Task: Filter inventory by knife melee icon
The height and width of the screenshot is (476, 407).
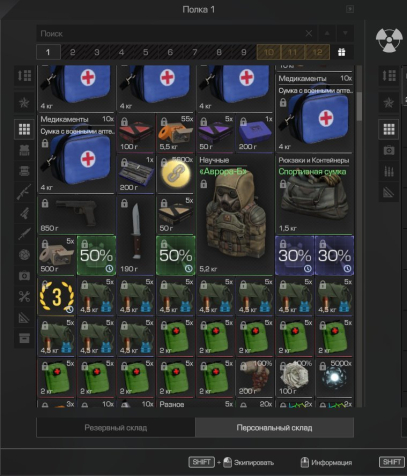Action: click(24, 234)
